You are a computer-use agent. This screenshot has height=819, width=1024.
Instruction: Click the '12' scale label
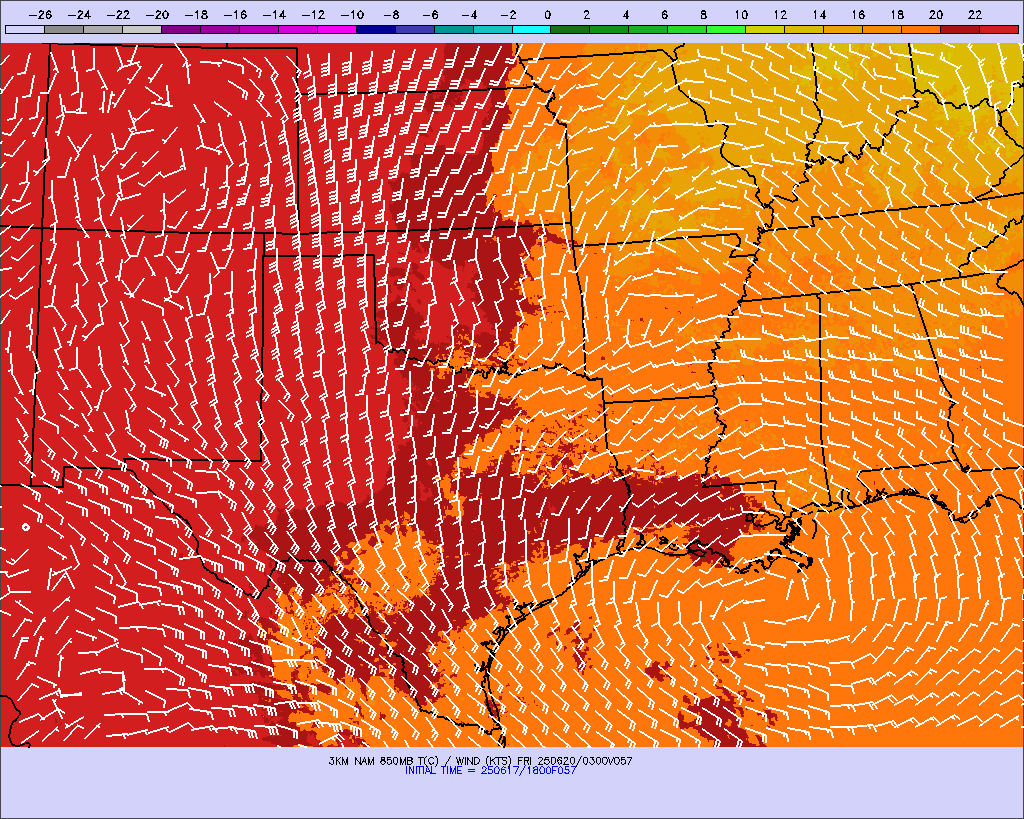tap(780, 15)
